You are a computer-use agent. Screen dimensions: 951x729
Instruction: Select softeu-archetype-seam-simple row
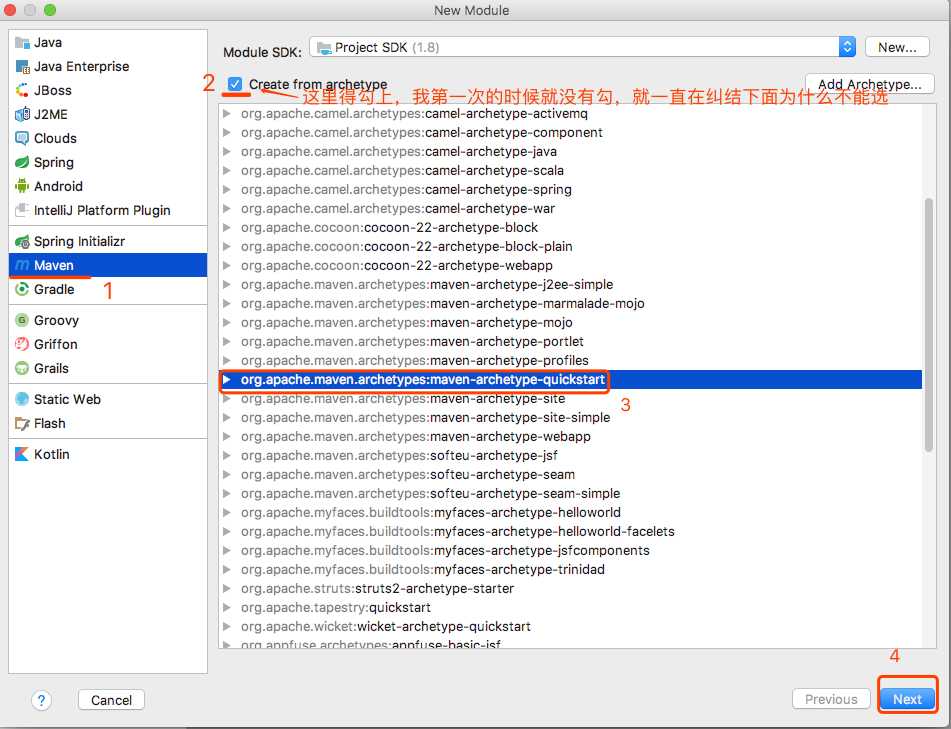click(x=570, y=494)
